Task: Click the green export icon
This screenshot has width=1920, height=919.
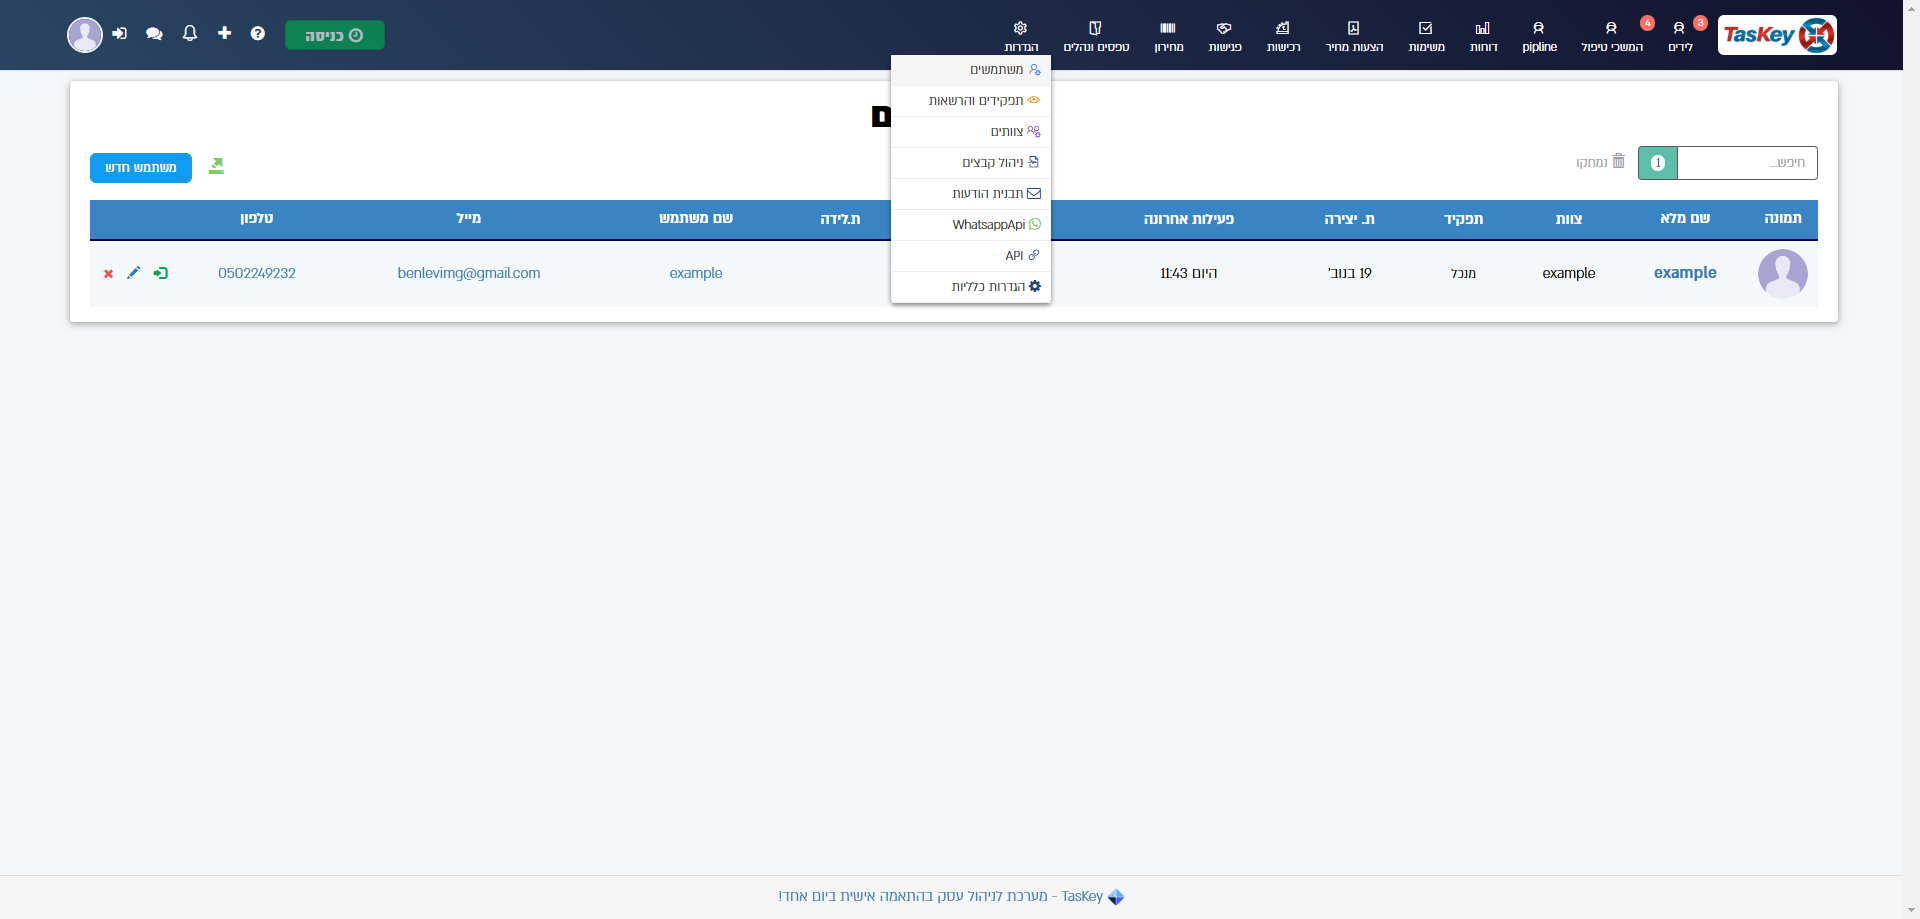Action: point(216,166)
